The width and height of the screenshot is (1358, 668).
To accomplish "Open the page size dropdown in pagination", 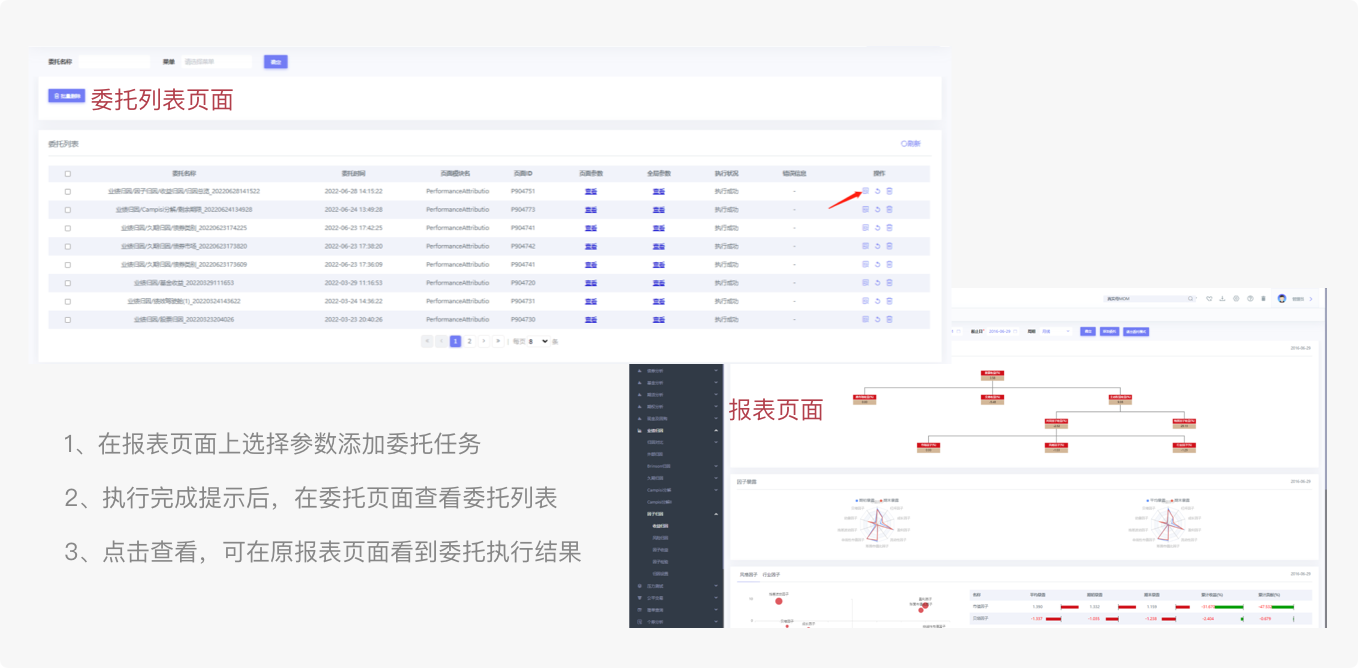I will point(538,341).
